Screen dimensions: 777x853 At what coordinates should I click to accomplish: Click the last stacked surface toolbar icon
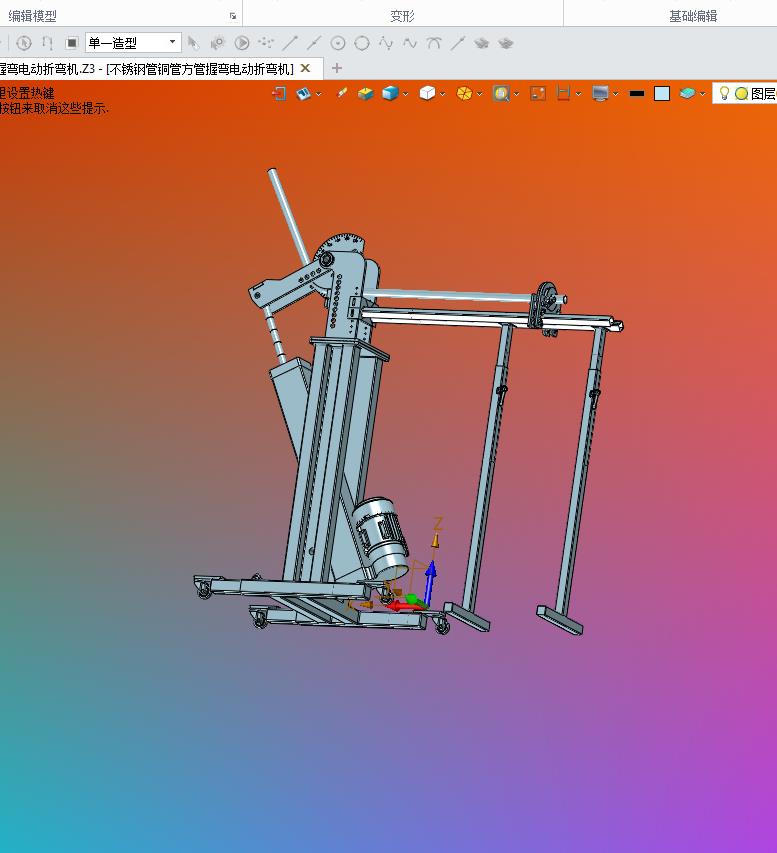505,43
